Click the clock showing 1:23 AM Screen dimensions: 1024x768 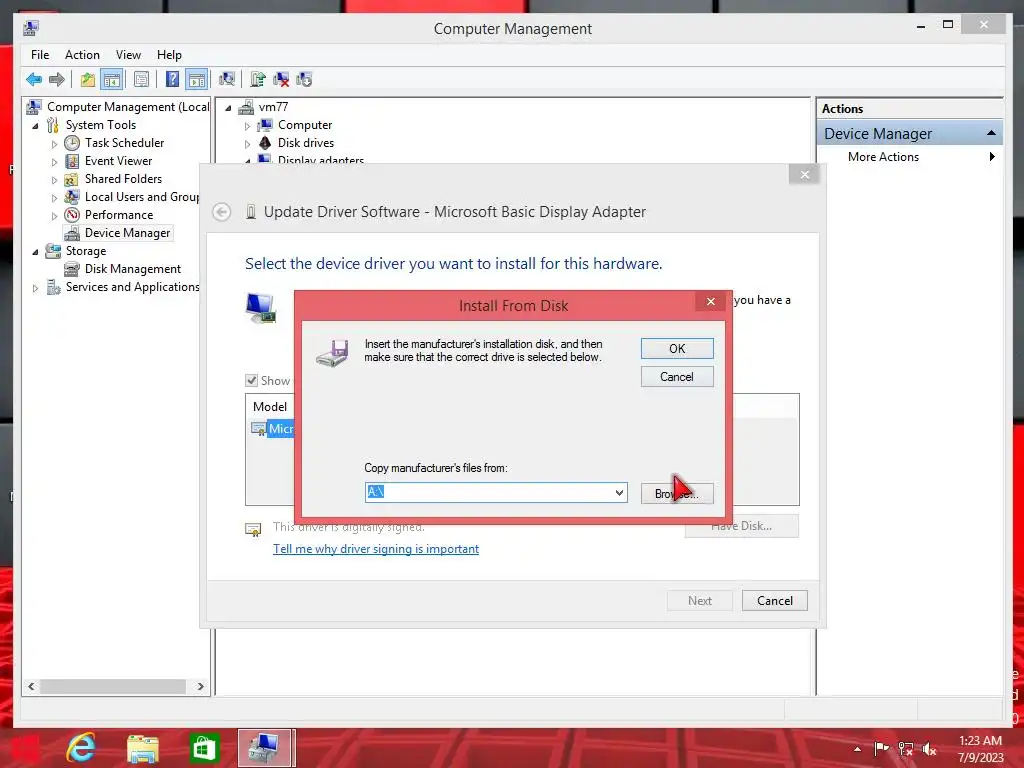pos(980,741)
